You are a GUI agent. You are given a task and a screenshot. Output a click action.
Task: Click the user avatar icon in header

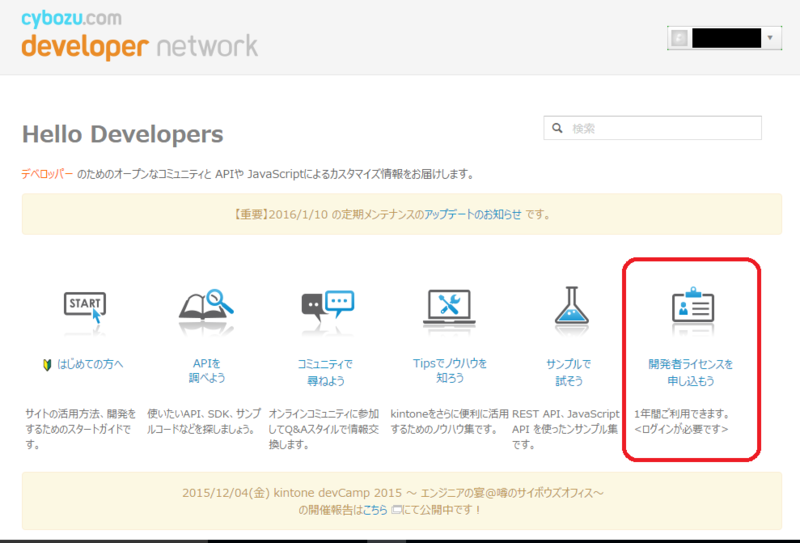pos(679,38)
